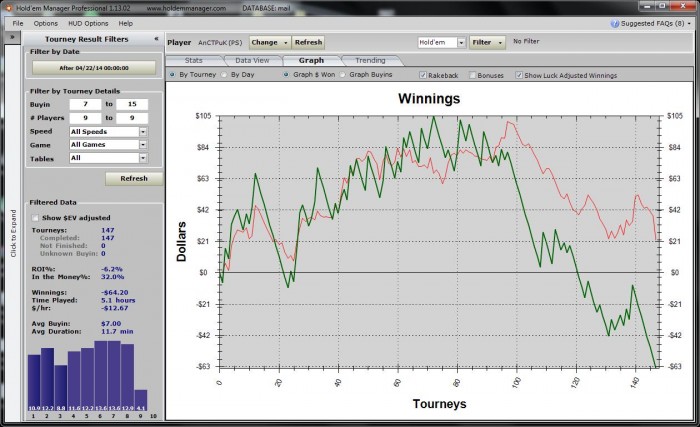Open the HUD Options menu
Screen dimensions: 700x427
click(x=88, y=23)
